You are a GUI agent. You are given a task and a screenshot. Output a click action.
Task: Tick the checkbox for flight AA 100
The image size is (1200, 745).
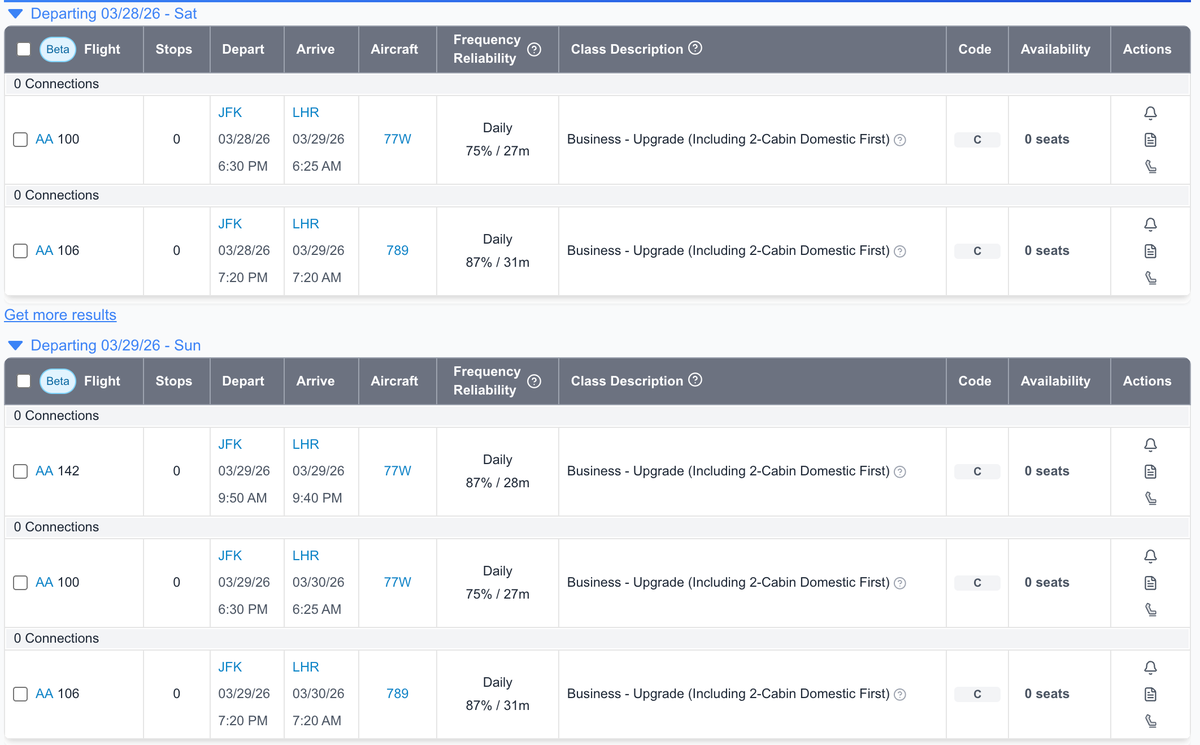(20, 139)
